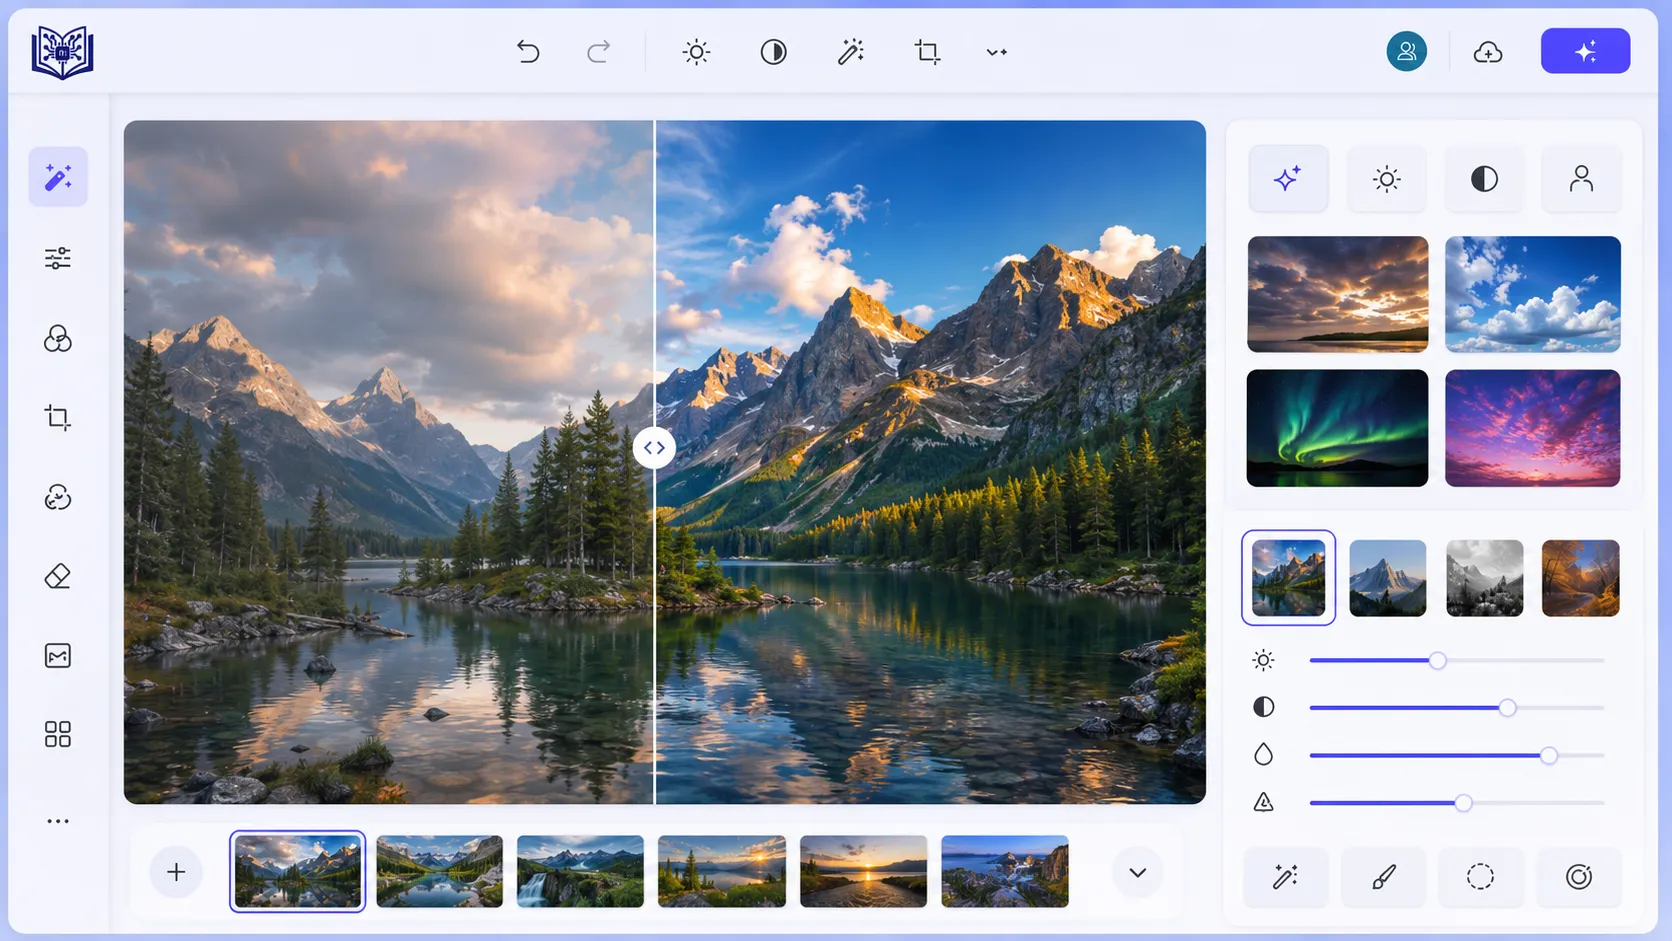Open color filters overlapping circles icon
The width and height of the screenshot is (1672, 941).
pos(58,338)
